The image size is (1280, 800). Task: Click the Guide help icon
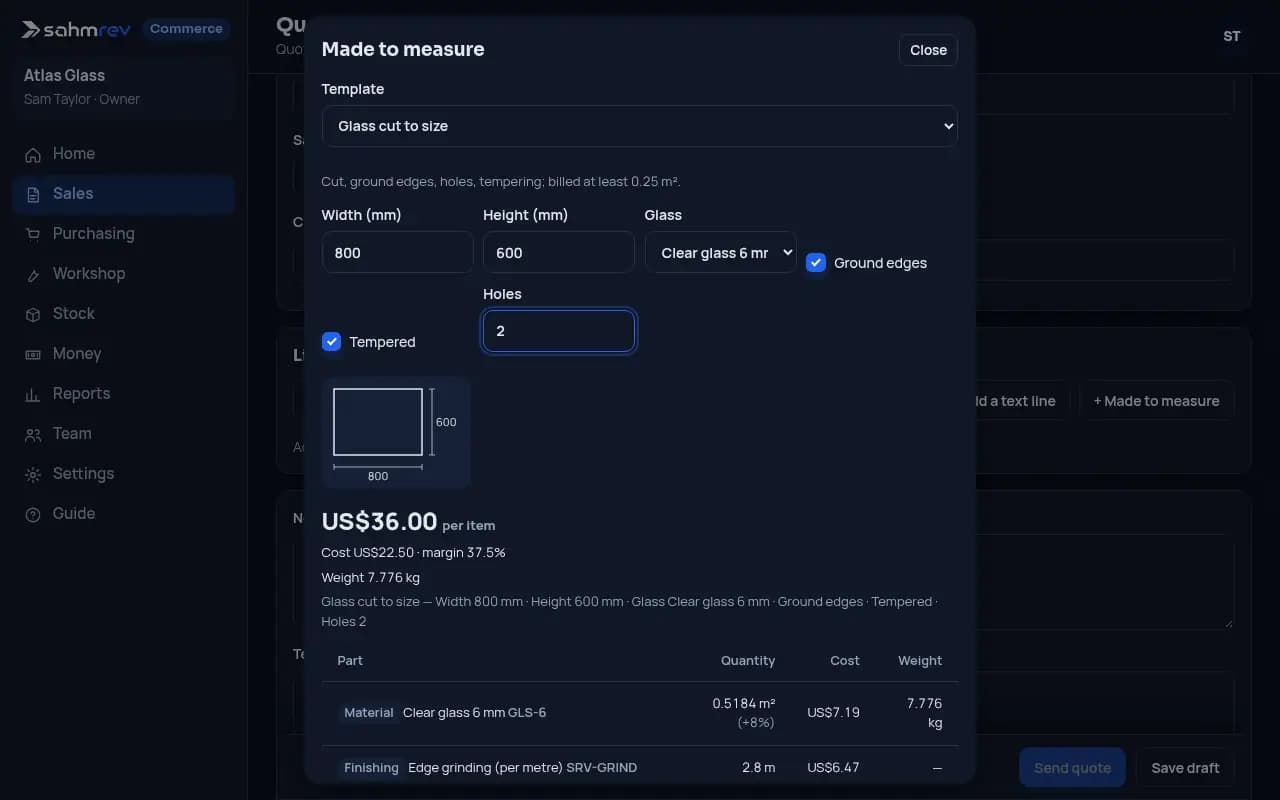(33, 514)
